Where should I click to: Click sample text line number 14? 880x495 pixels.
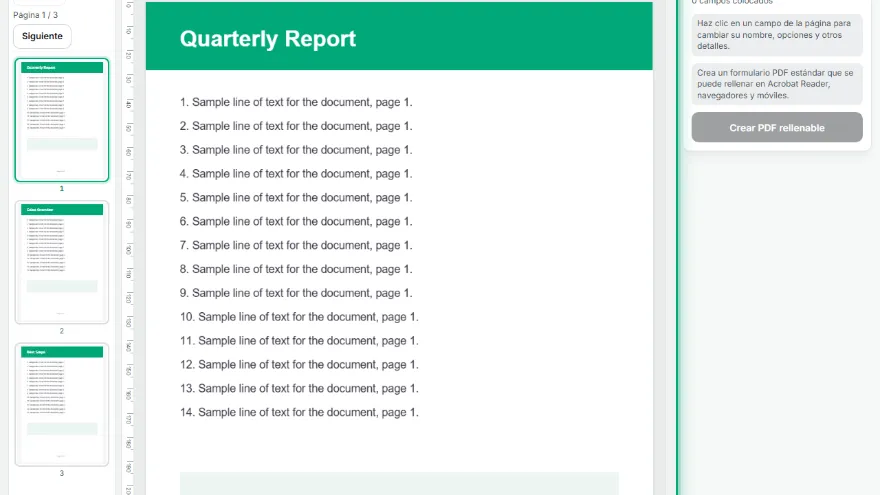[299, 412]
